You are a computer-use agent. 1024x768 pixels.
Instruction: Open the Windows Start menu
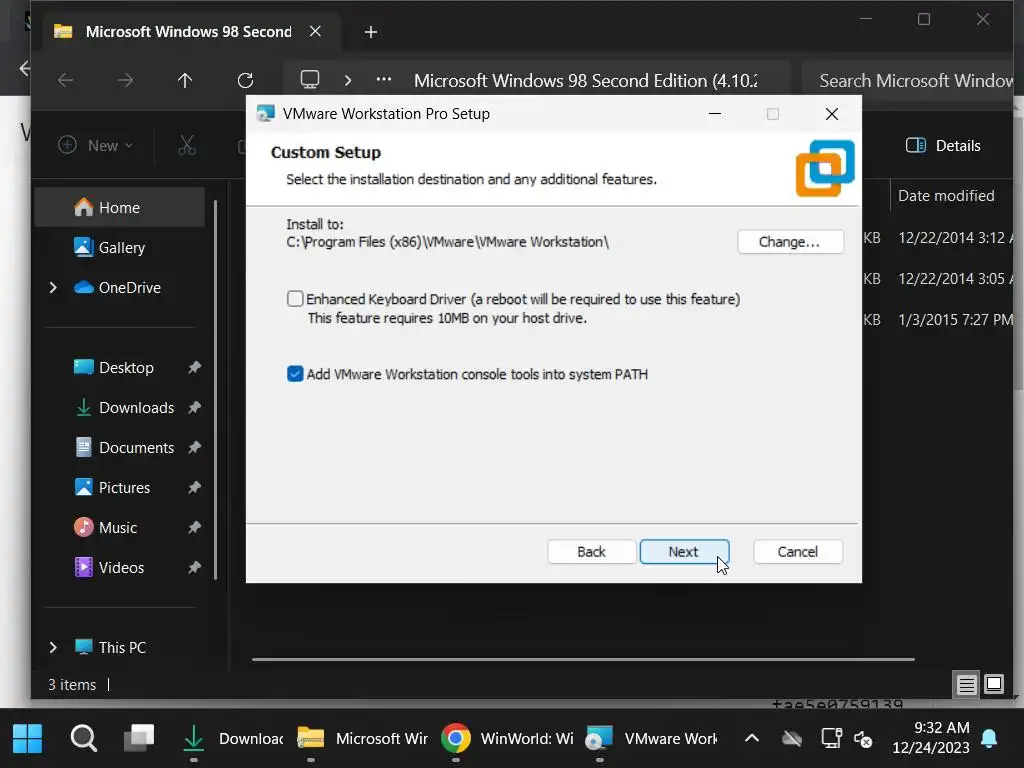(27, 739)
